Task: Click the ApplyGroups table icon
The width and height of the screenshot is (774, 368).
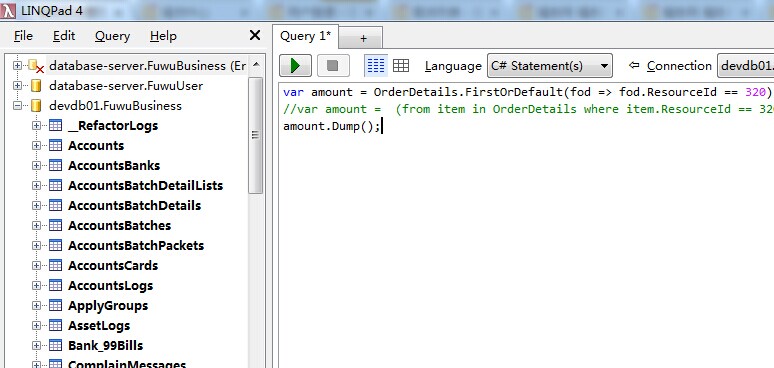Action: (x=55, y=305)
